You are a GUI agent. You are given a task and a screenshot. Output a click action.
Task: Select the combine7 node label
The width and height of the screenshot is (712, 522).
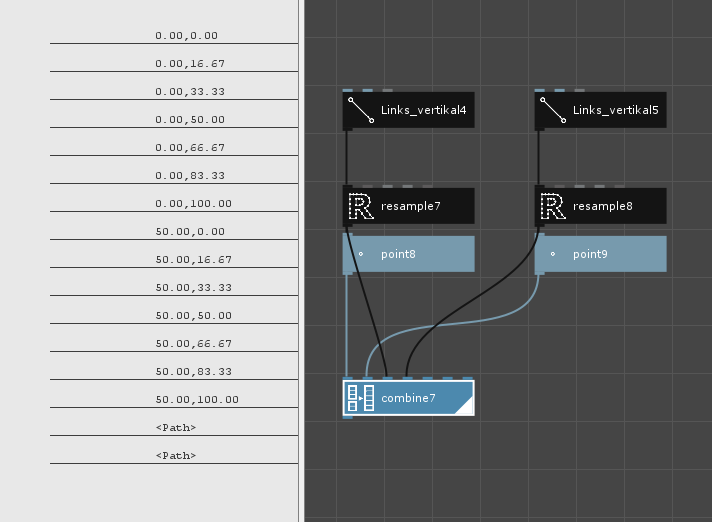408,398
